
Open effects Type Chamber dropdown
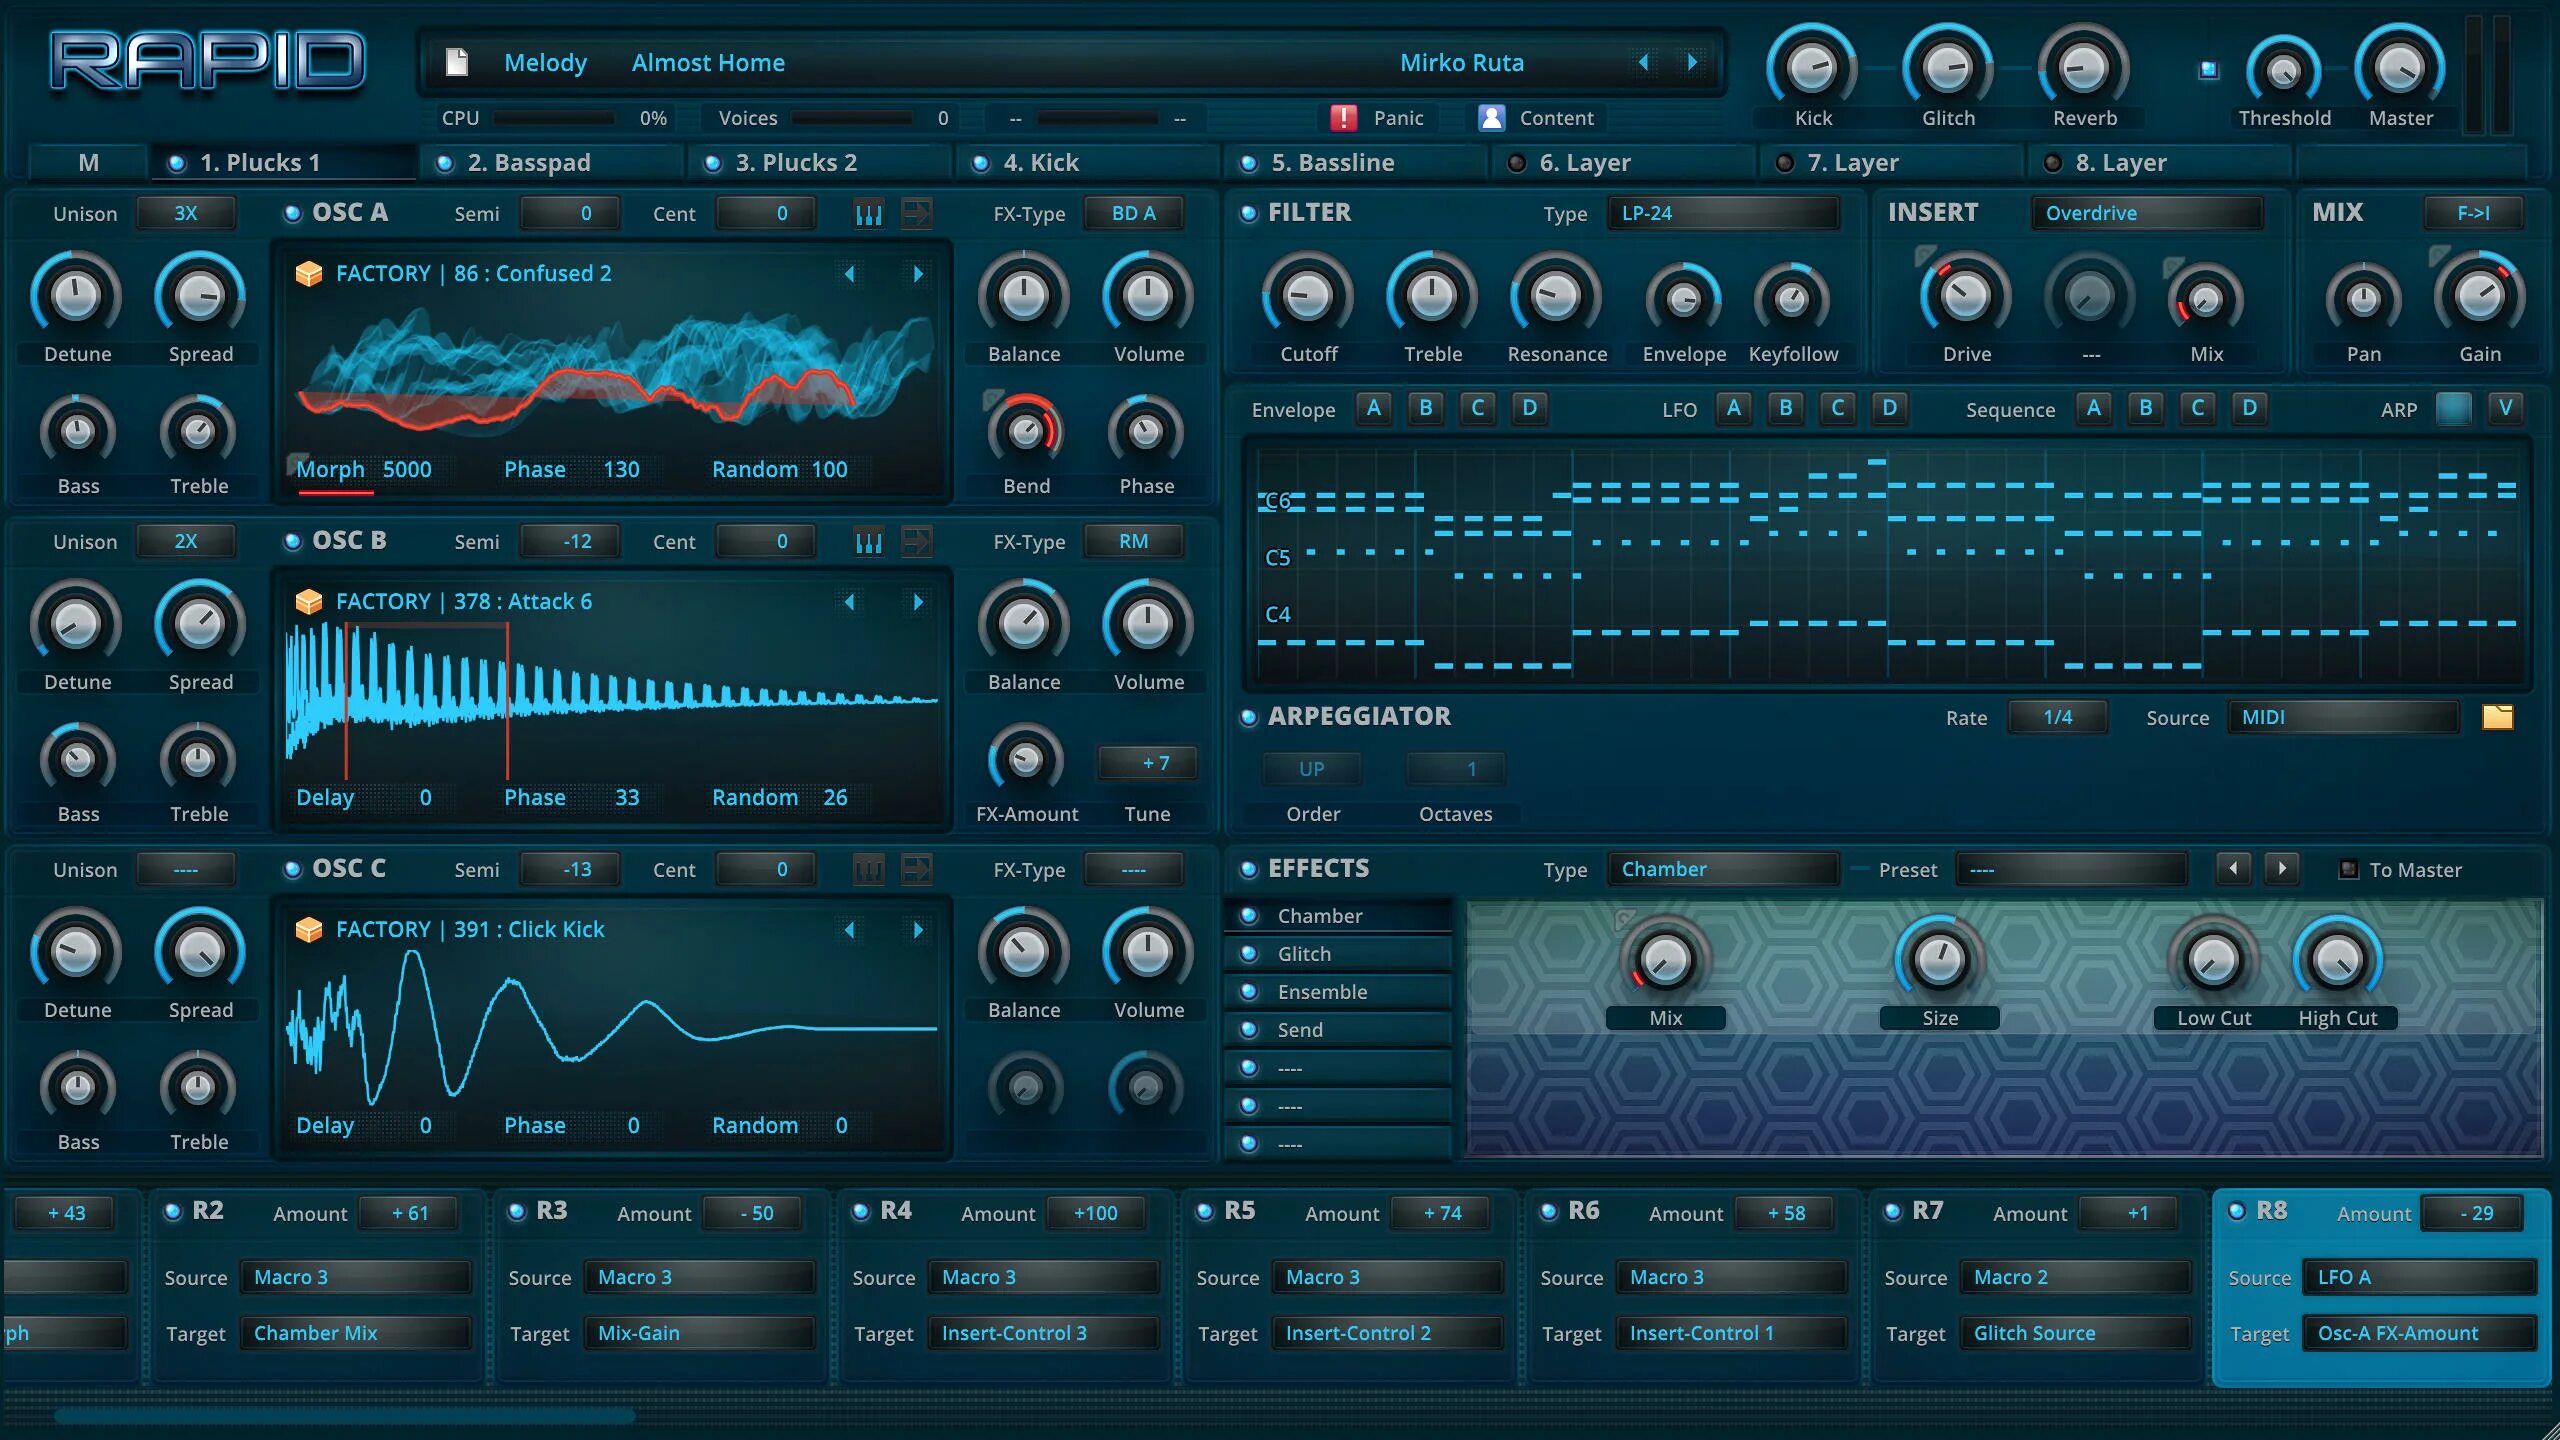click(x=1722, y=869)
